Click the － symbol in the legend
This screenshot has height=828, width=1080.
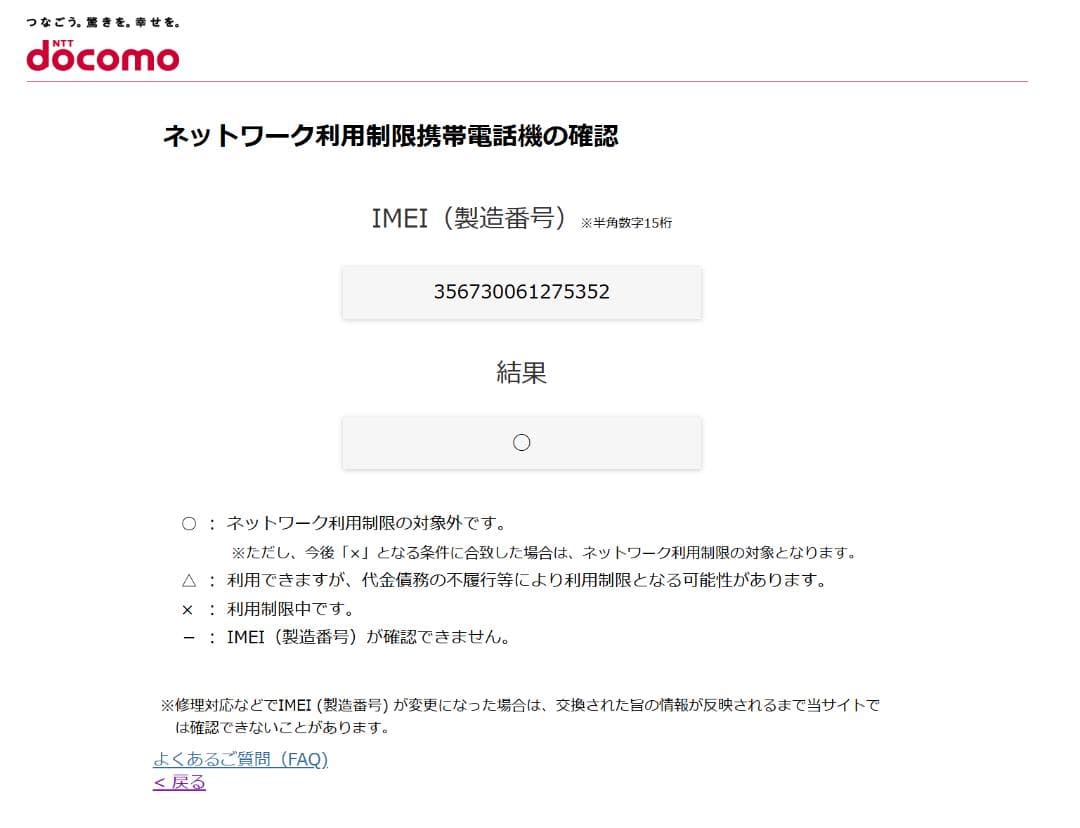click(x=186, y=635)
